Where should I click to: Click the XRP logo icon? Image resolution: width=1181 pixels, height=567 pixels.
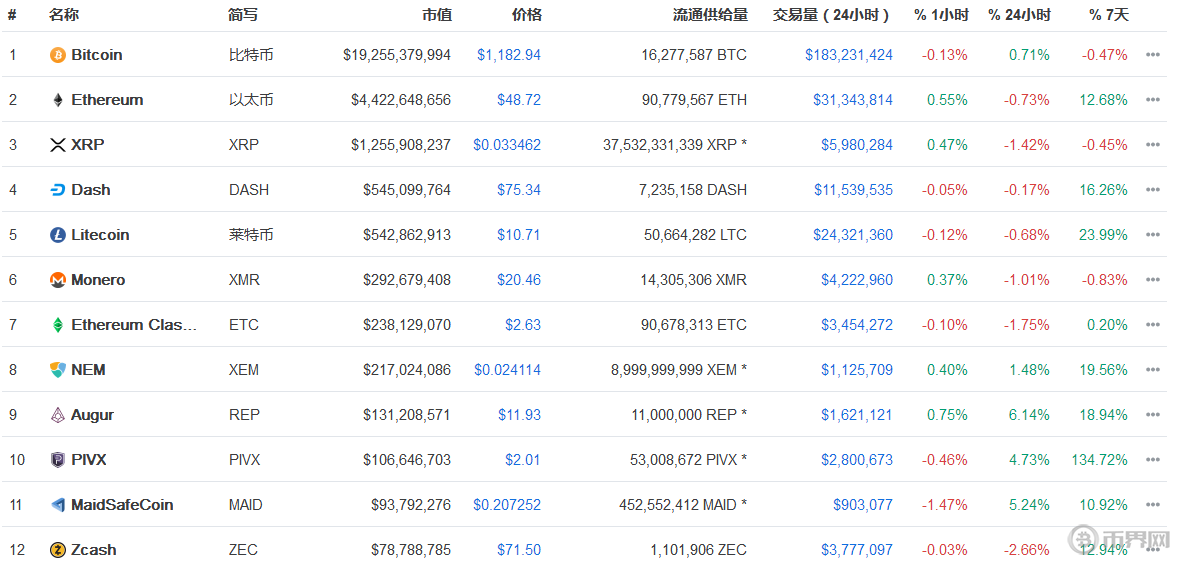click(58, 145)
